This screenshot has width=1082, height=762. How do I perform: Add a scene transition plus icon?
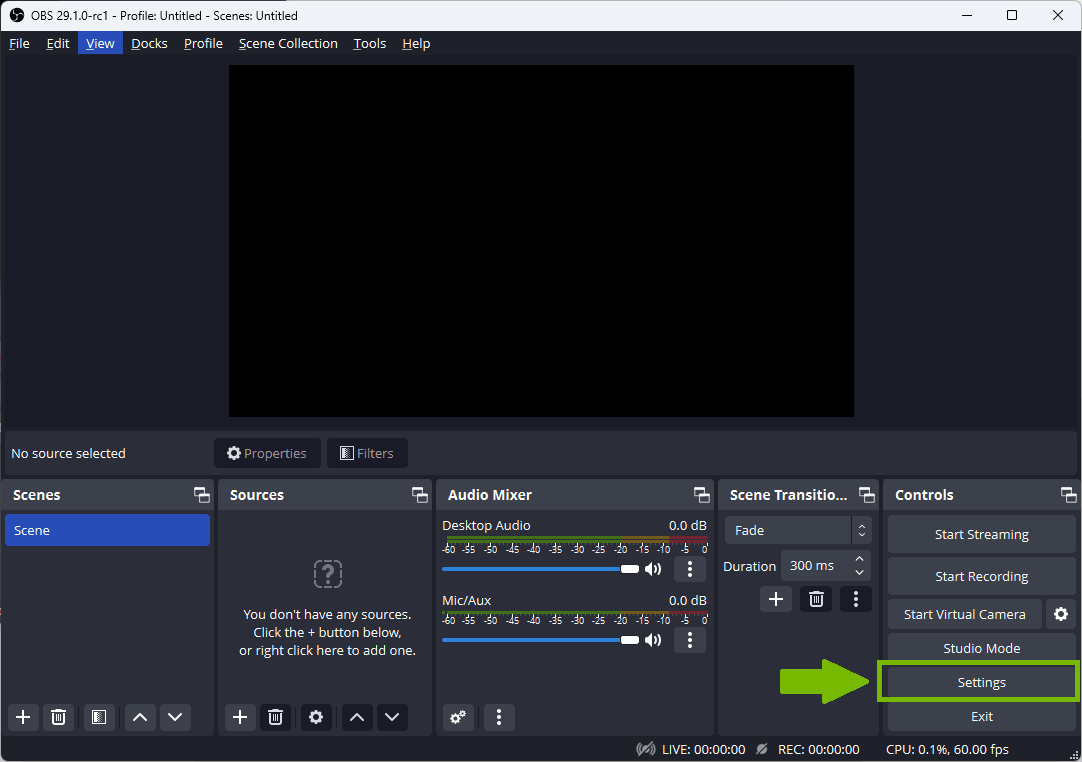pyautogui.click(x=776, y=599)
